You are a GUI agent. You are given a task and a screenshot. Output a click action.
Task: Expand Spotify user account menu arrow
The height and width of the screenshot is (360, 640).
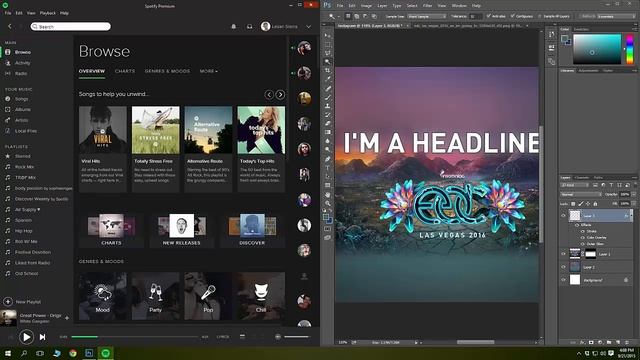[309, 27]
